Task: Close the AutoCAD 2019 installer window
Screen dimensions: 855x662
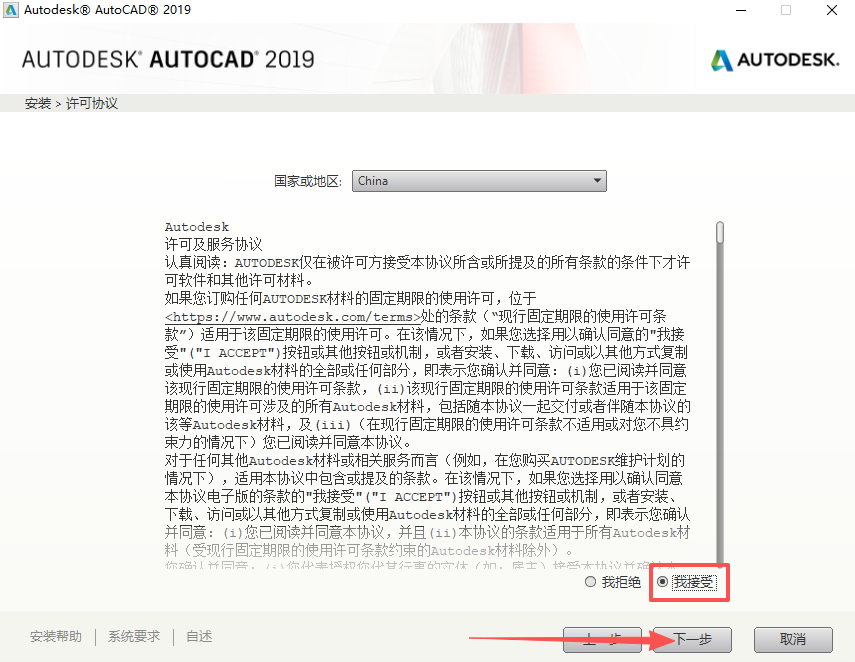Action: tap(832, 10)
